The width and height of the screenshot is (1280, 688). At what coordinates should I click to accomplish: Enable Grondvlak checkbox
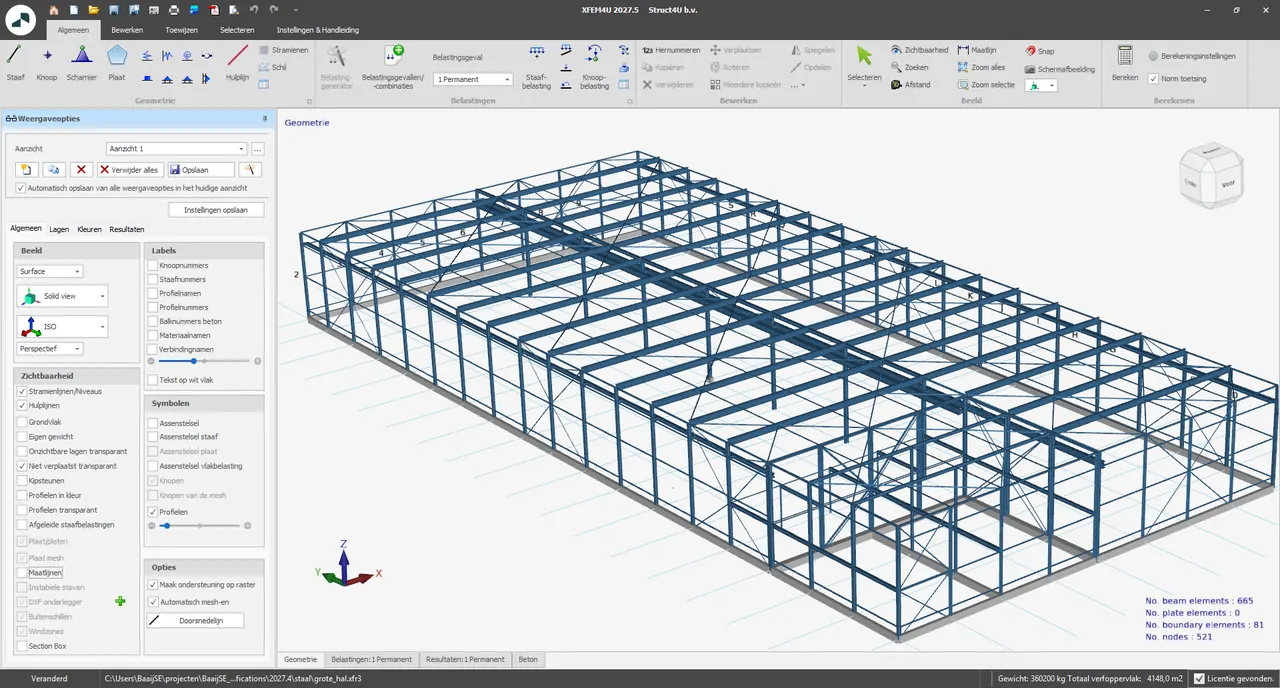point(22,421)
